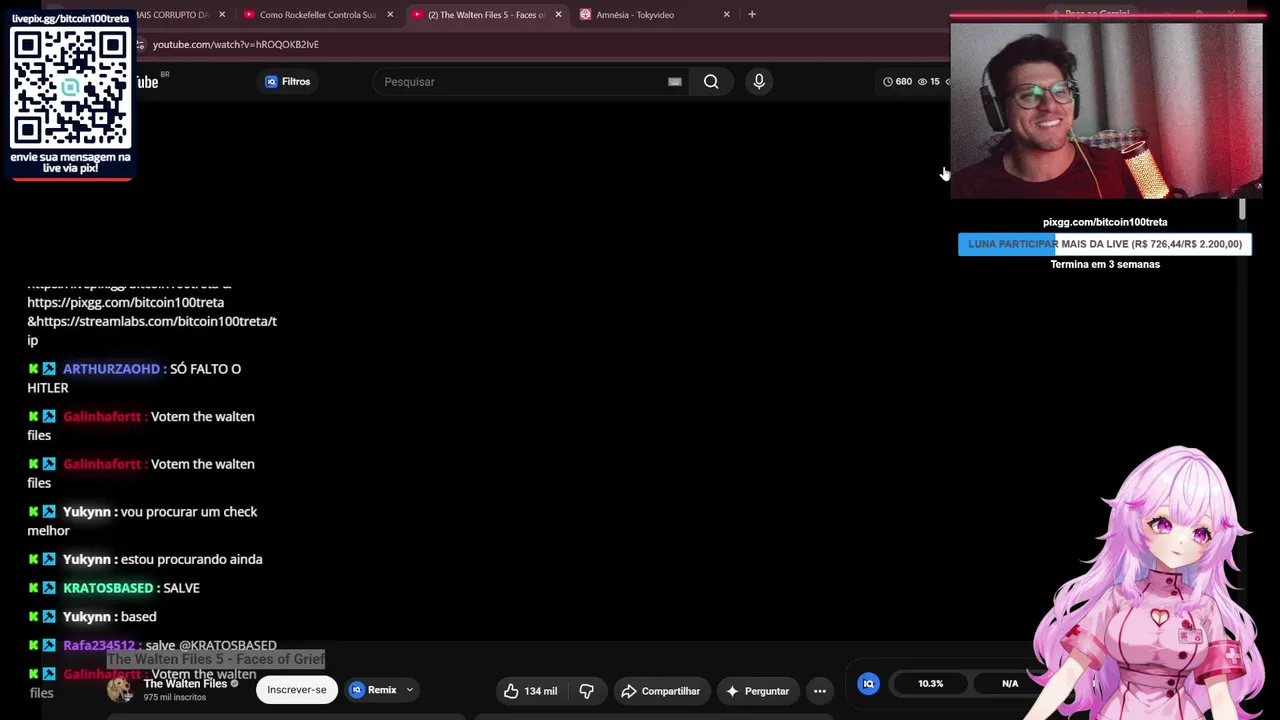The image size is (1280, 720).
Task: Click the blue IQ badge near 10.3%
Action: (868, 684)
